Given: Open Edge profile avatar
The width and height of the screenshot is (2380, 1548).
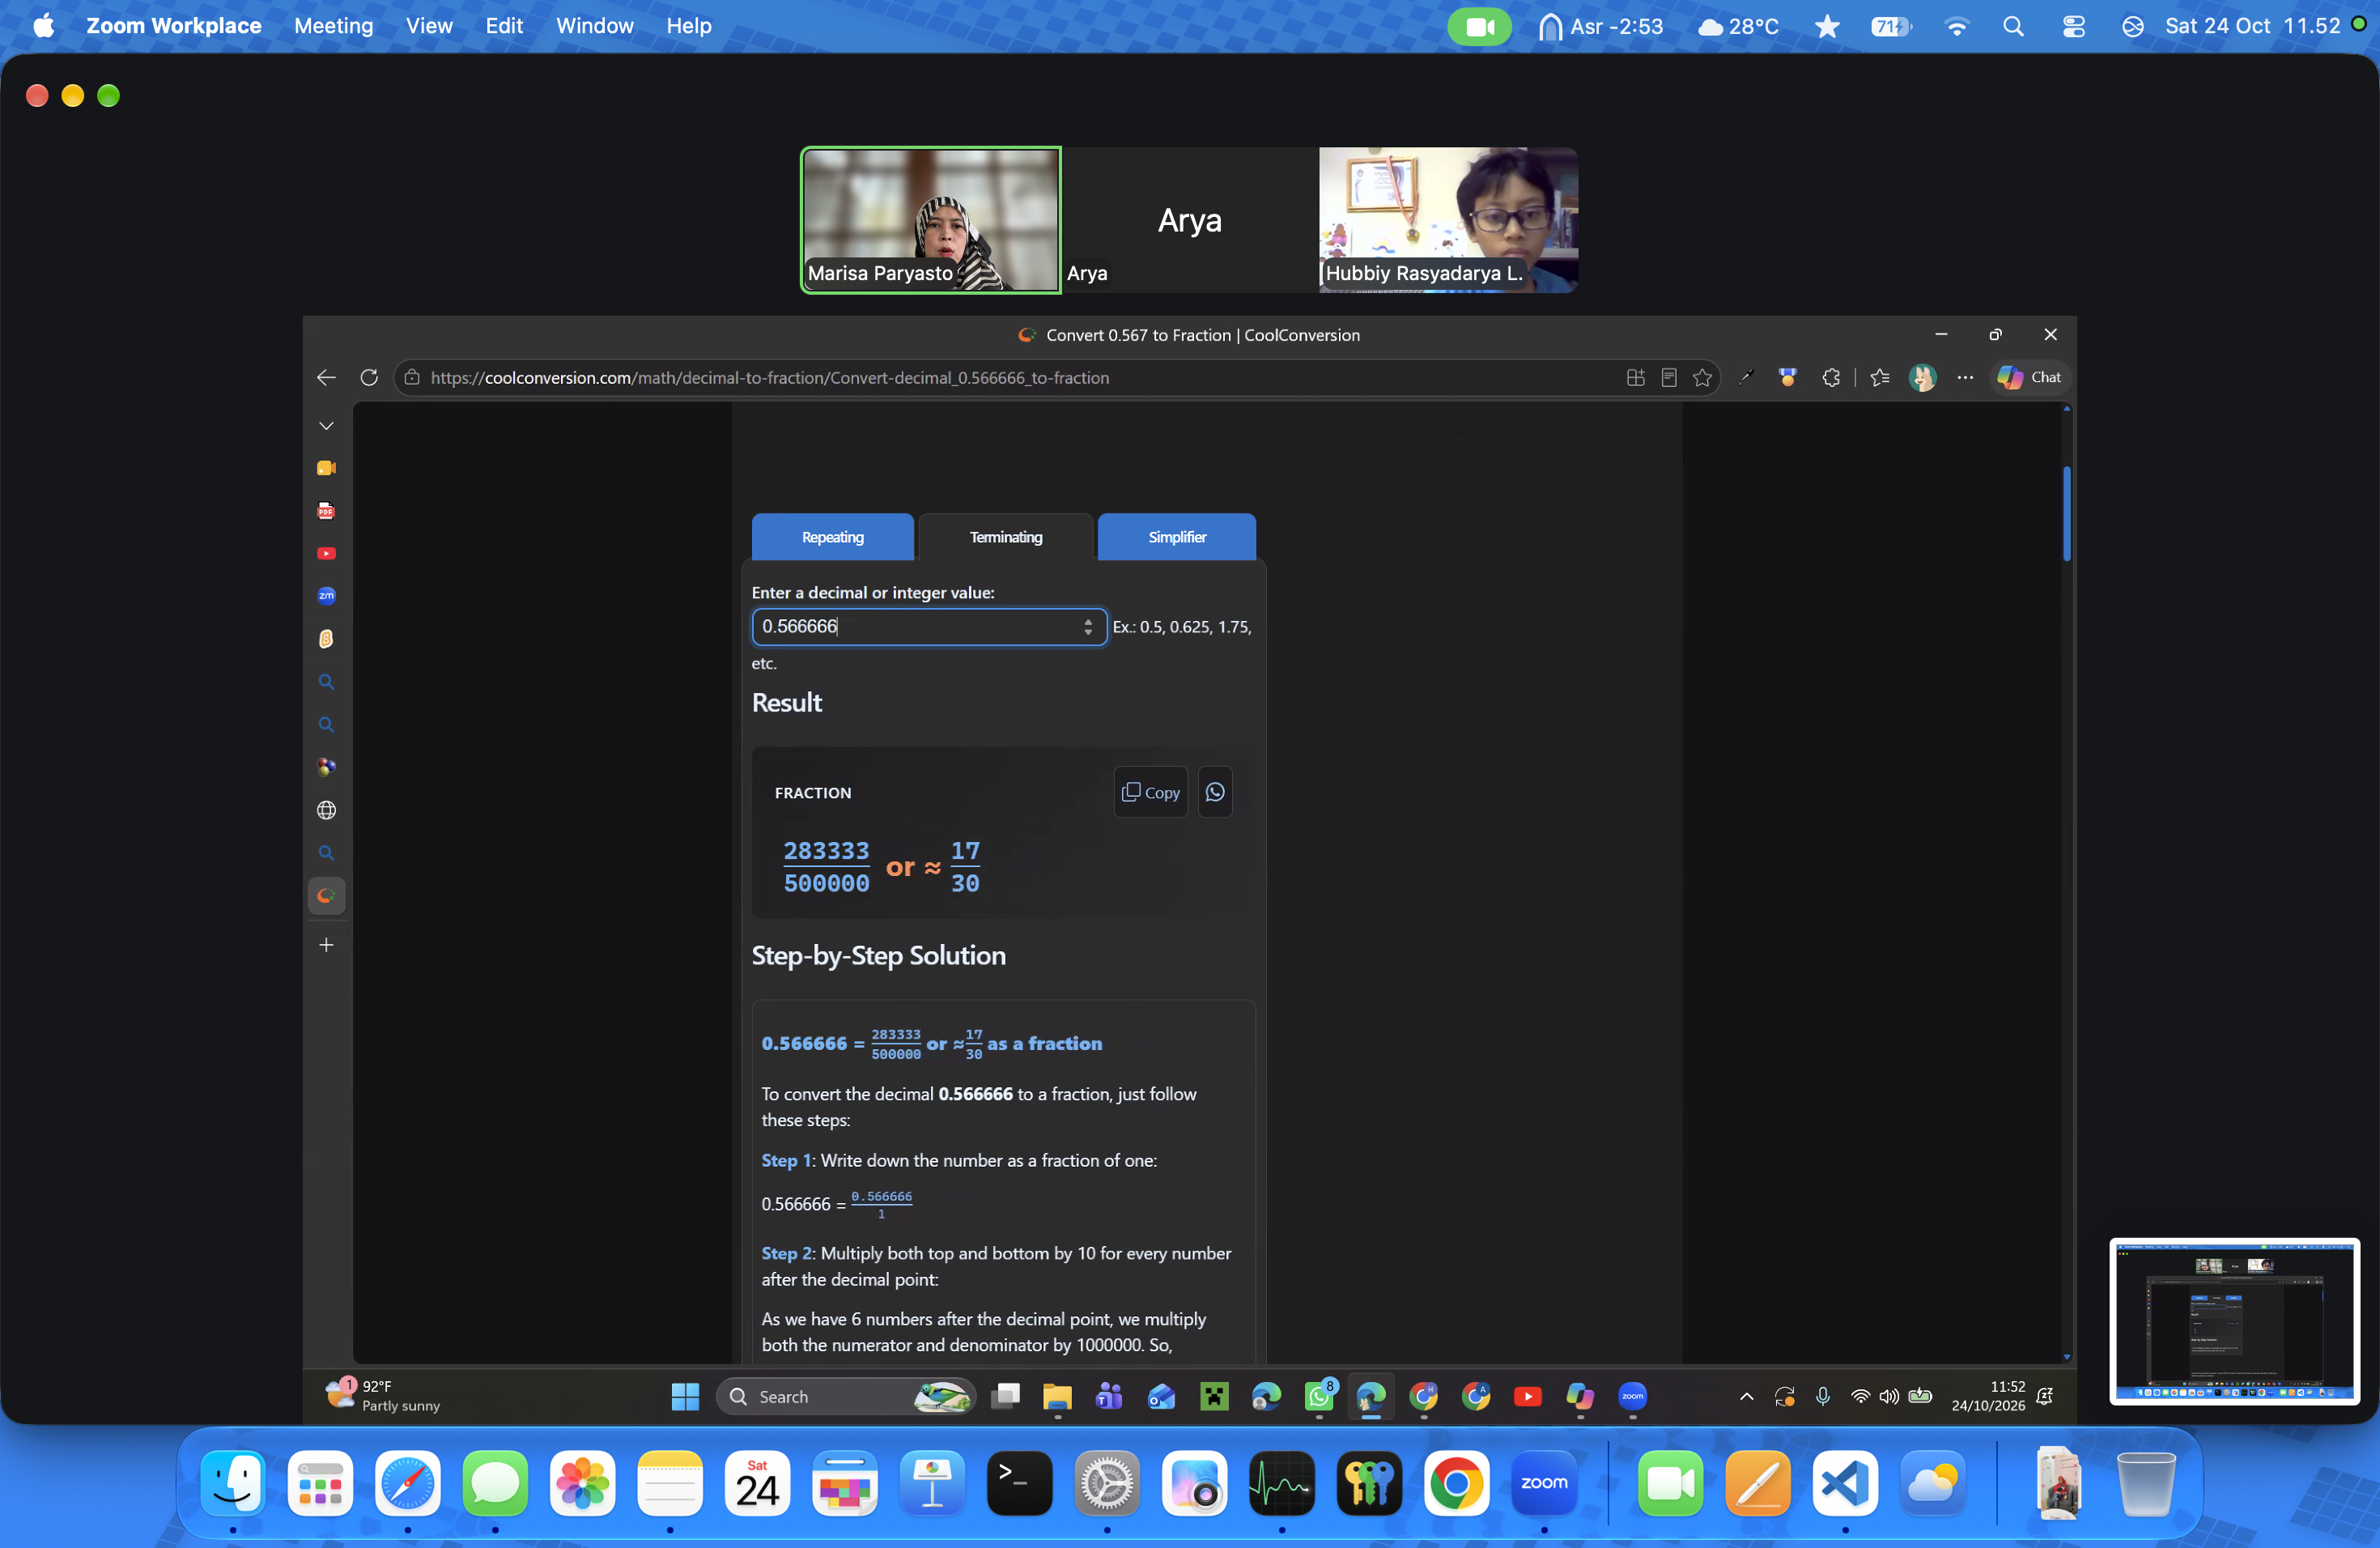Looking at the screenshot, I should tap(1922, 378).
